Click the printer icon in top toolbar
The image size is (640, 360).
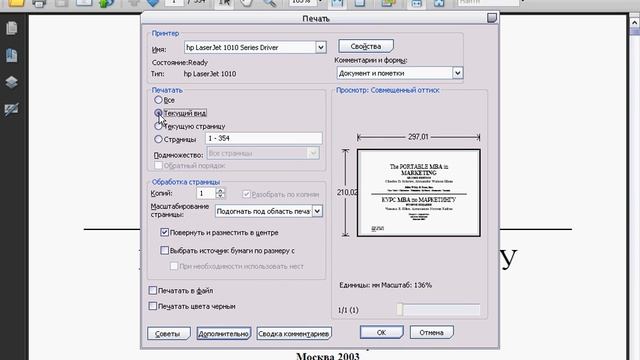(39, 4)
